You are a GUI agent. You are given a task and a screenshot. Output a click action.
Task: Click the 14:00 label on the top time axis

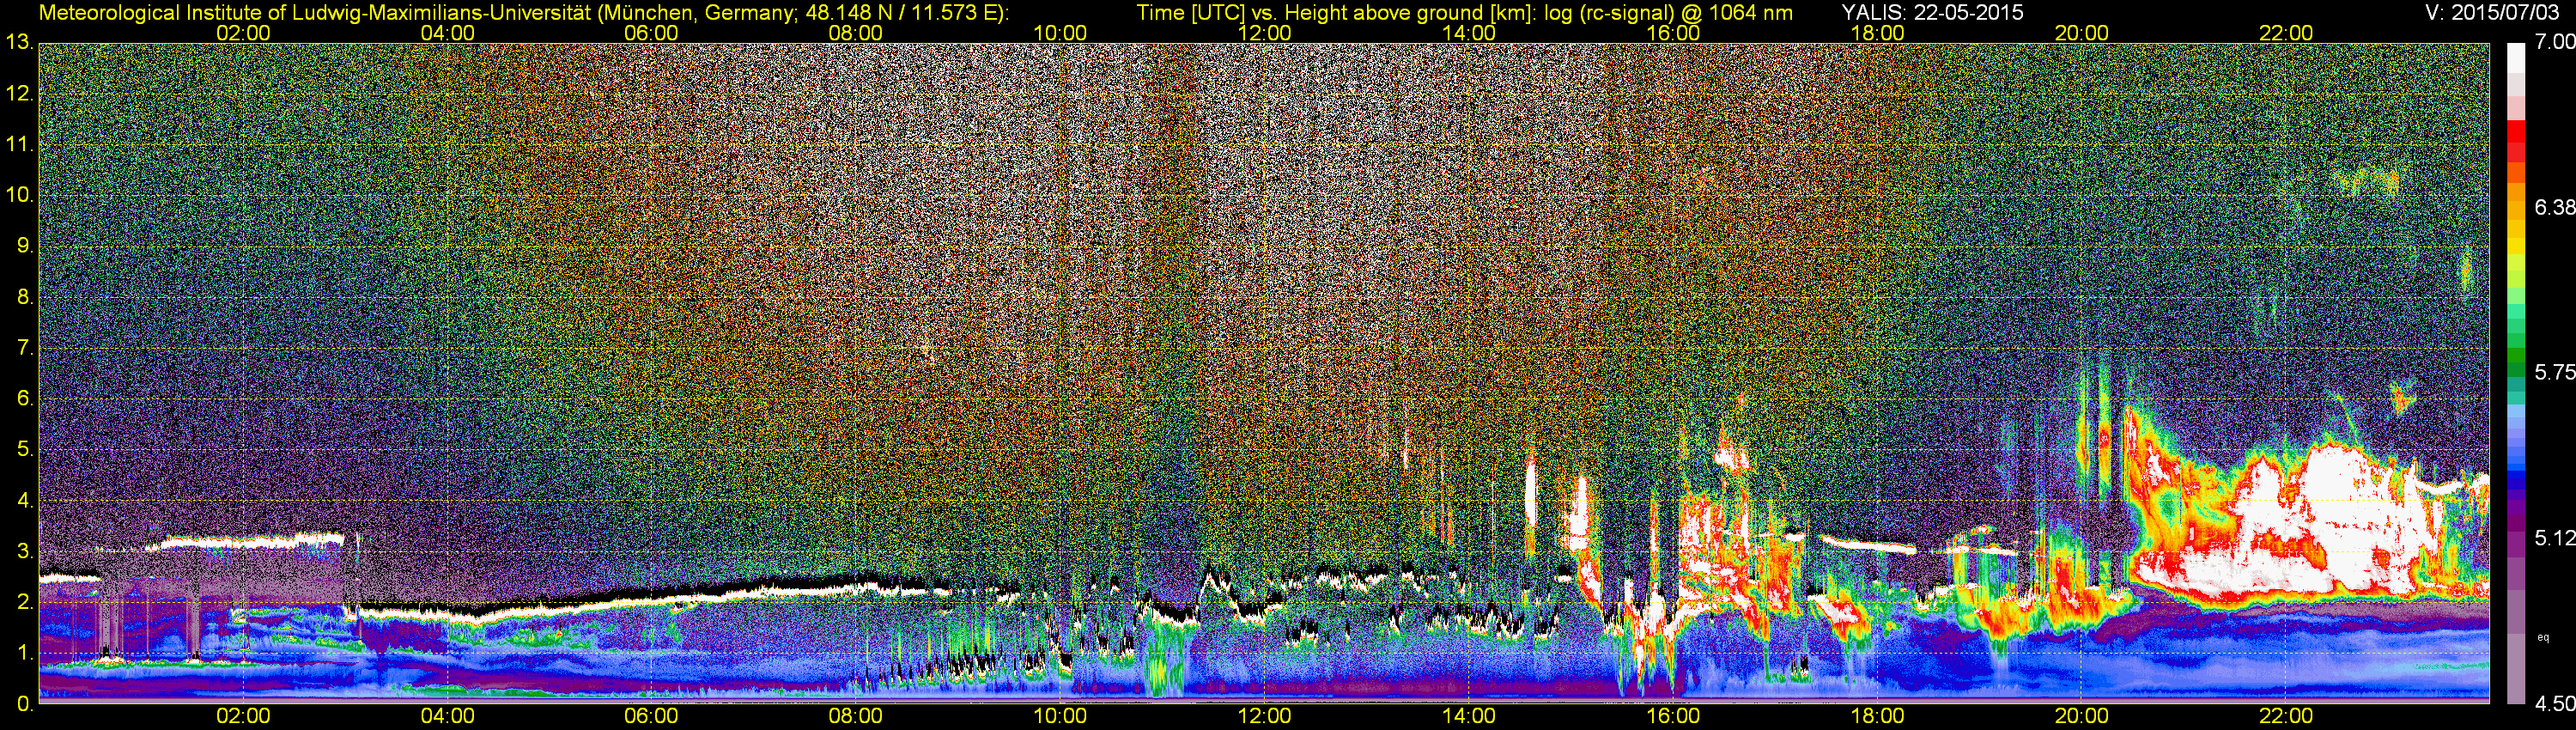coord(1468,33)
